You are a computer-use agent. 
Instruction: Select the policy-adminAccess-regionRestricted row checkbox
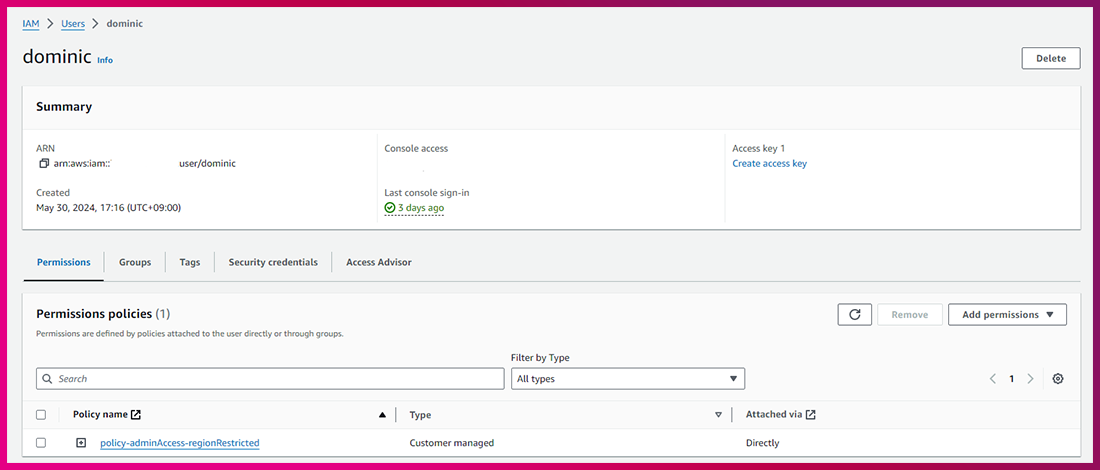coord(41,443)
